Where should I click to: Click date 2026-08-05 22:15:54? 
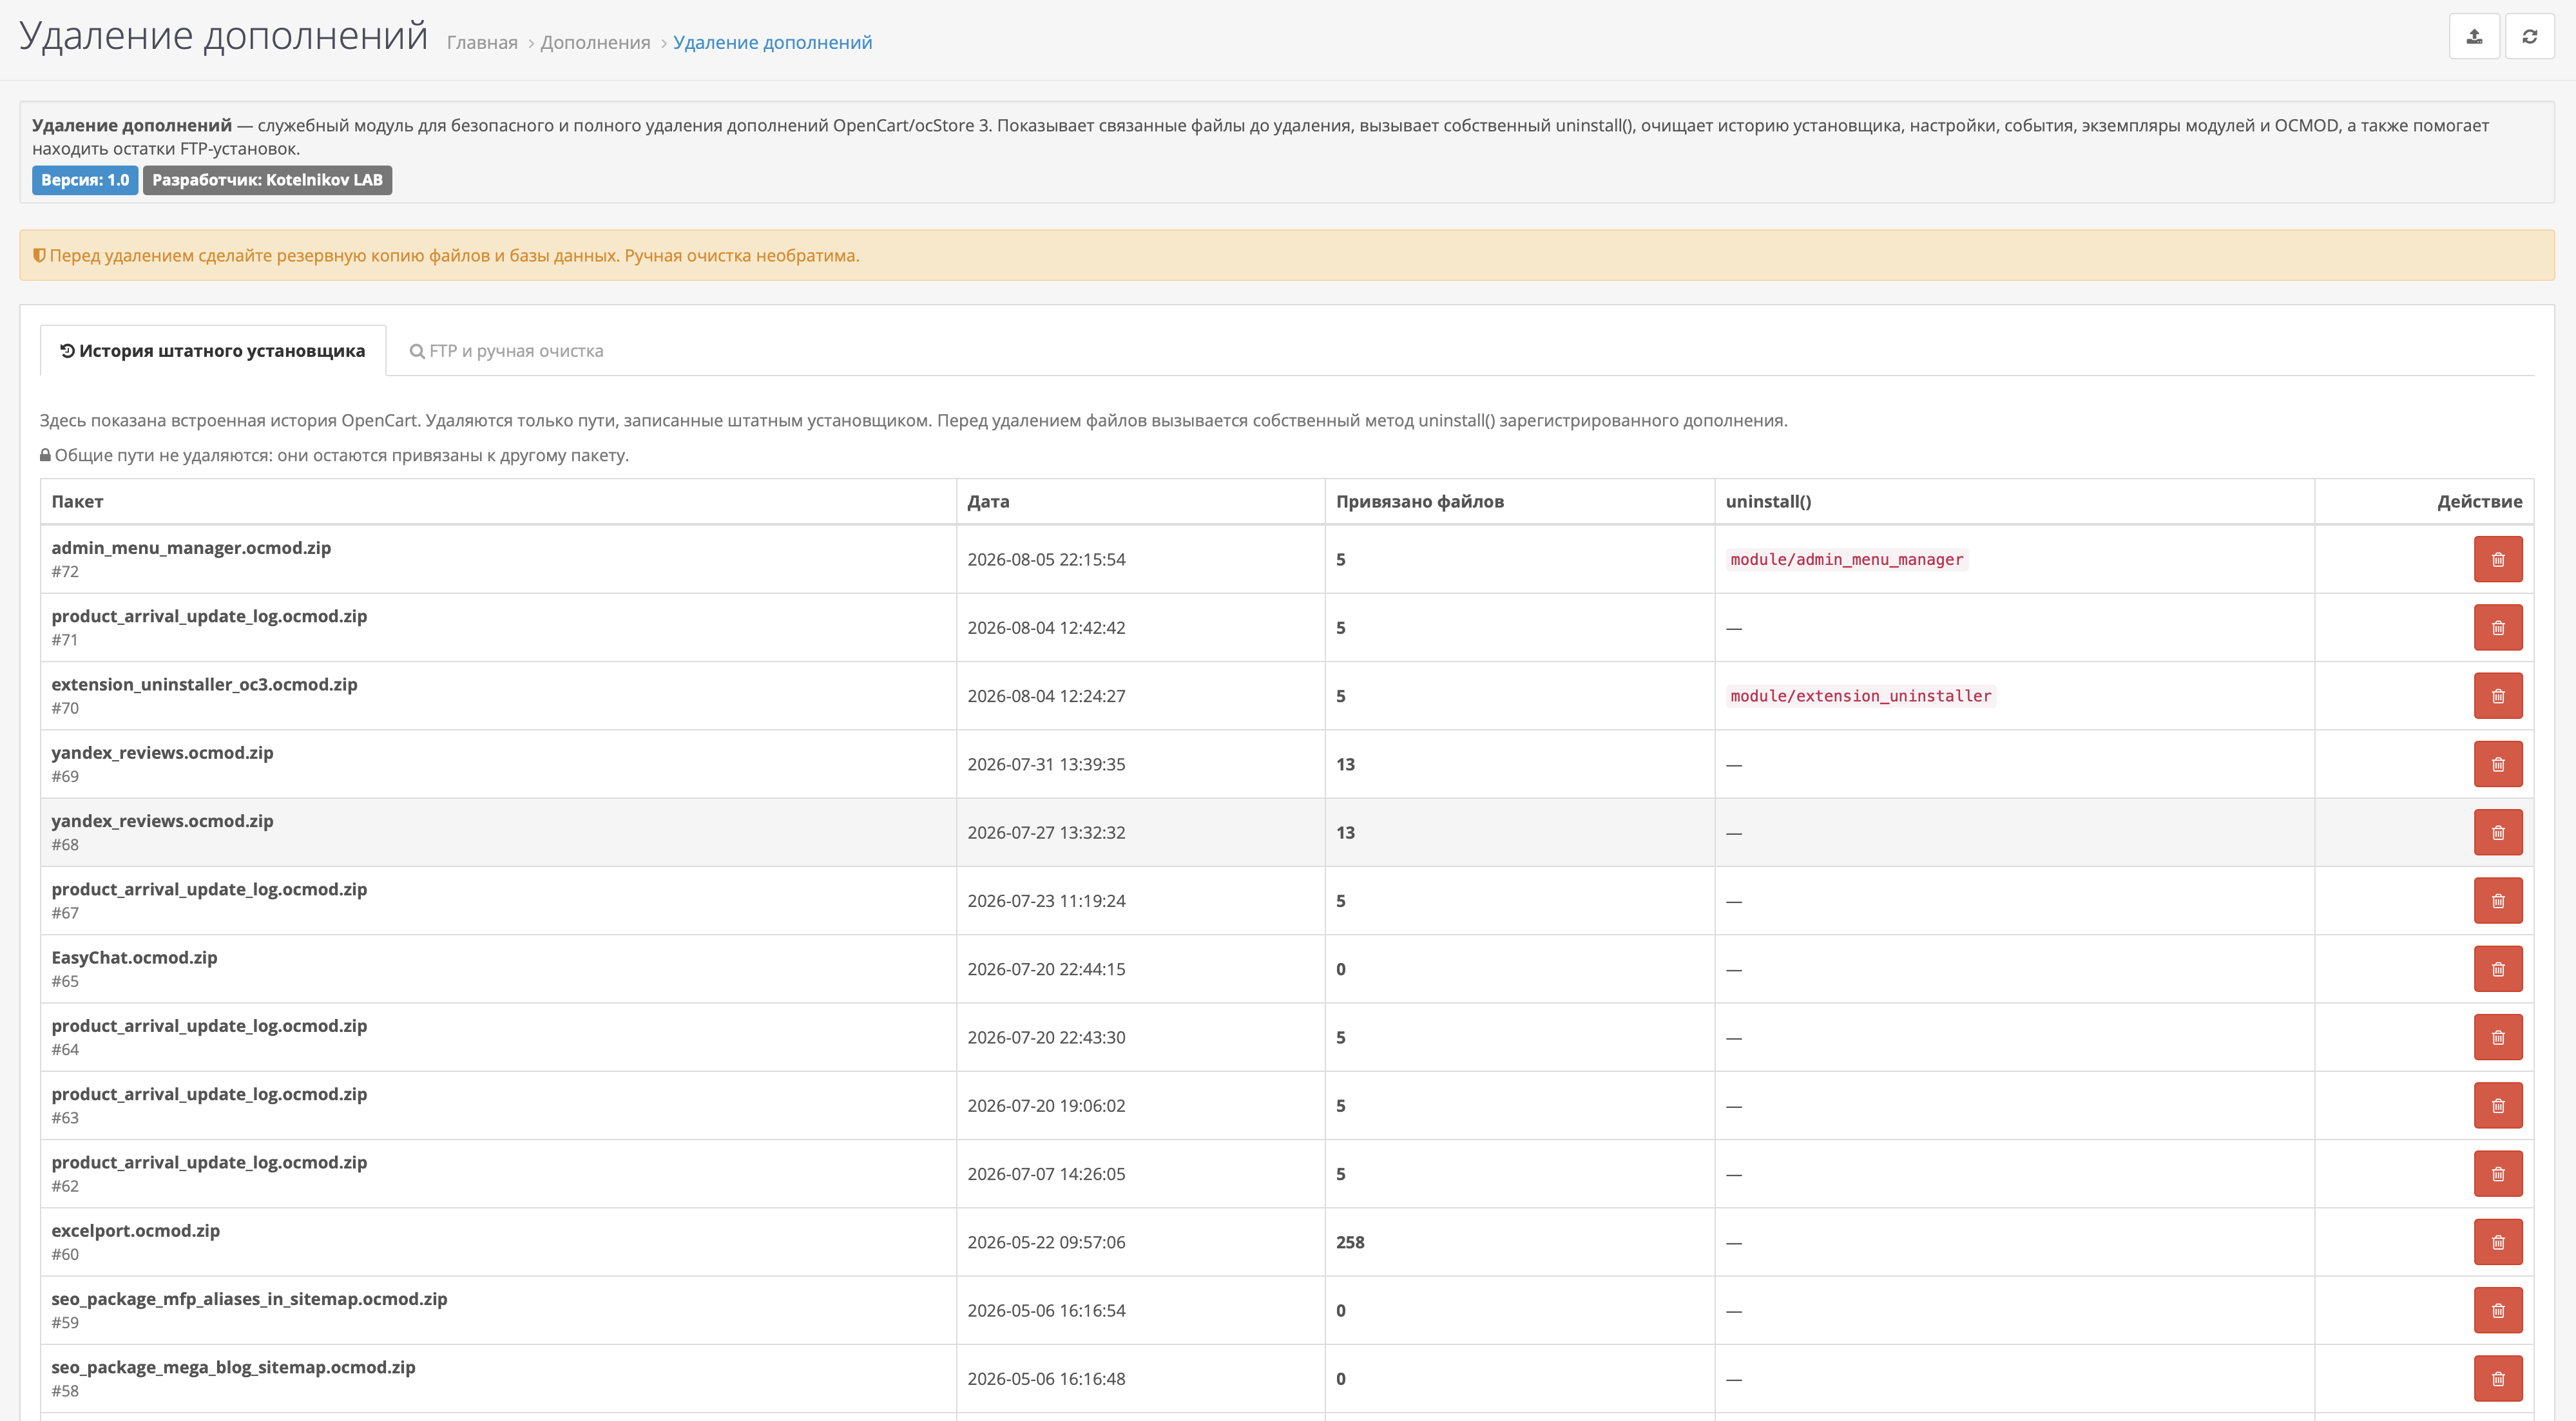point(1046,559)
